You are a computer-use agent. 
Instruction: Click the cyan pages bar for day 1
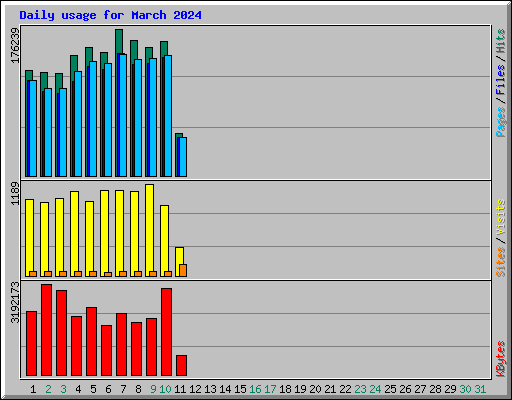pyautogui.click(x=33, y=128)
